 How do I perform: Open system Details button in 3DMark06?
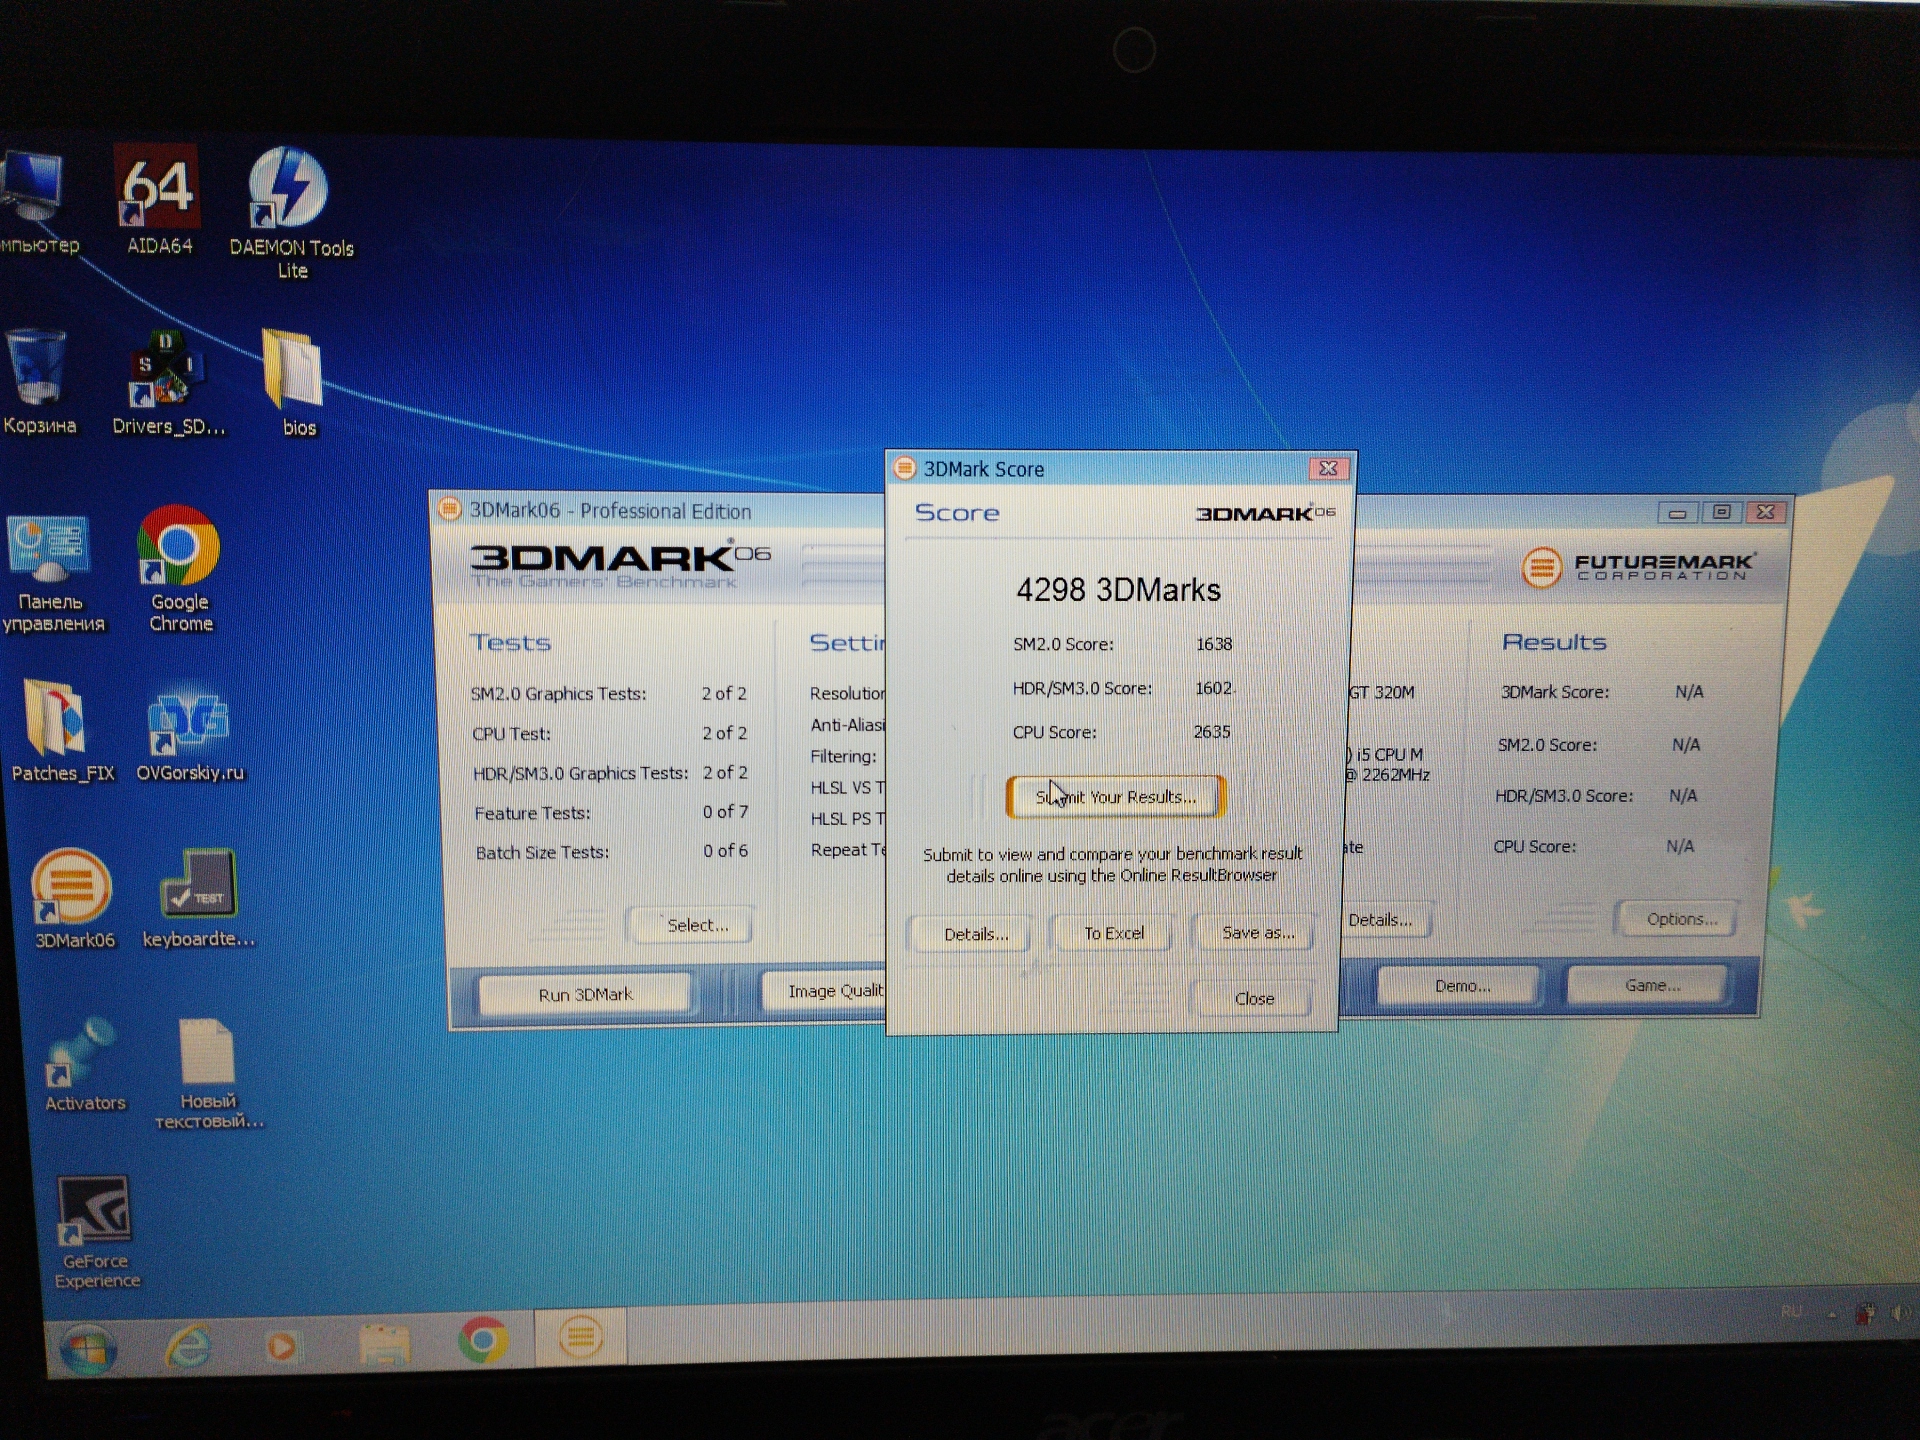[1385, 920]
